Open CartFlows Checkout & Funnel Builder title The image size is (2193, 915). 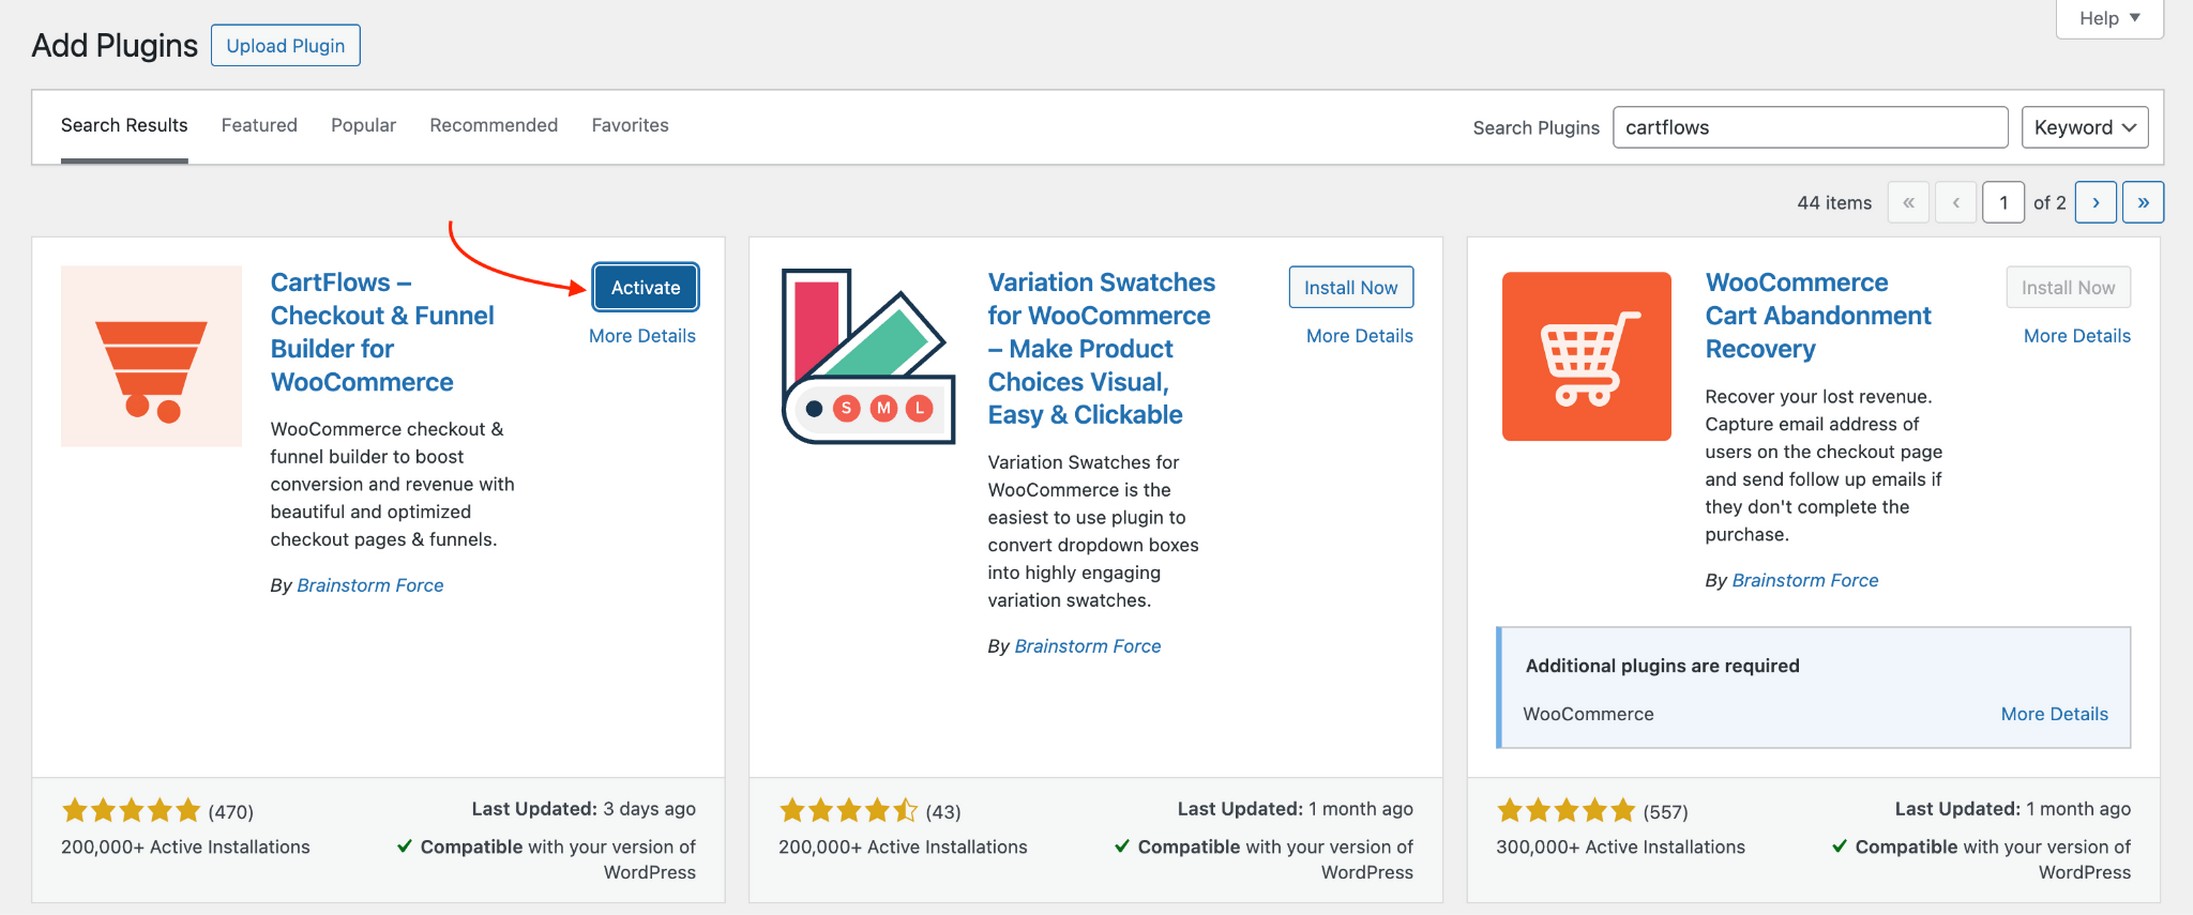[x=382, y=332]
